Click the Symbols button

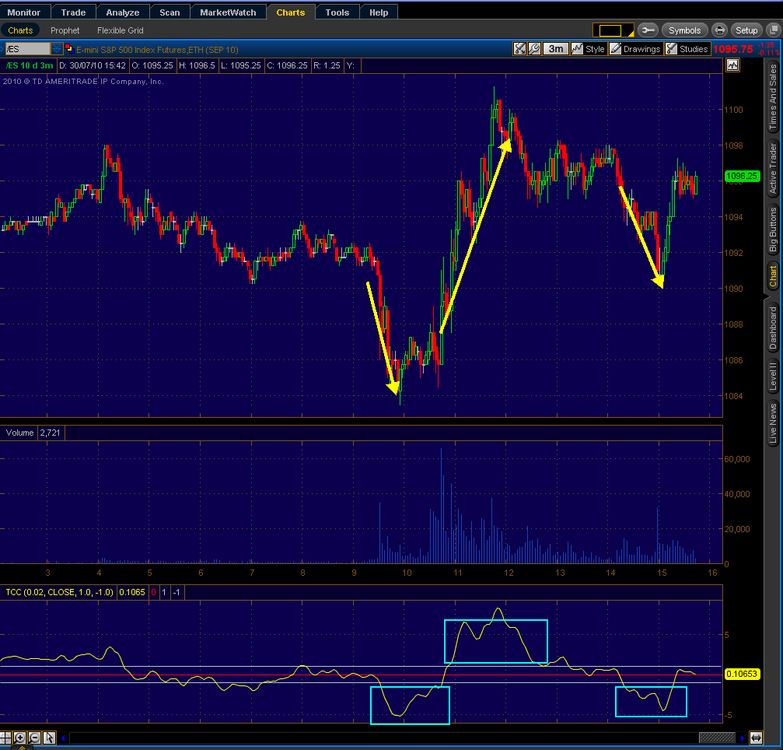[685, 30]
